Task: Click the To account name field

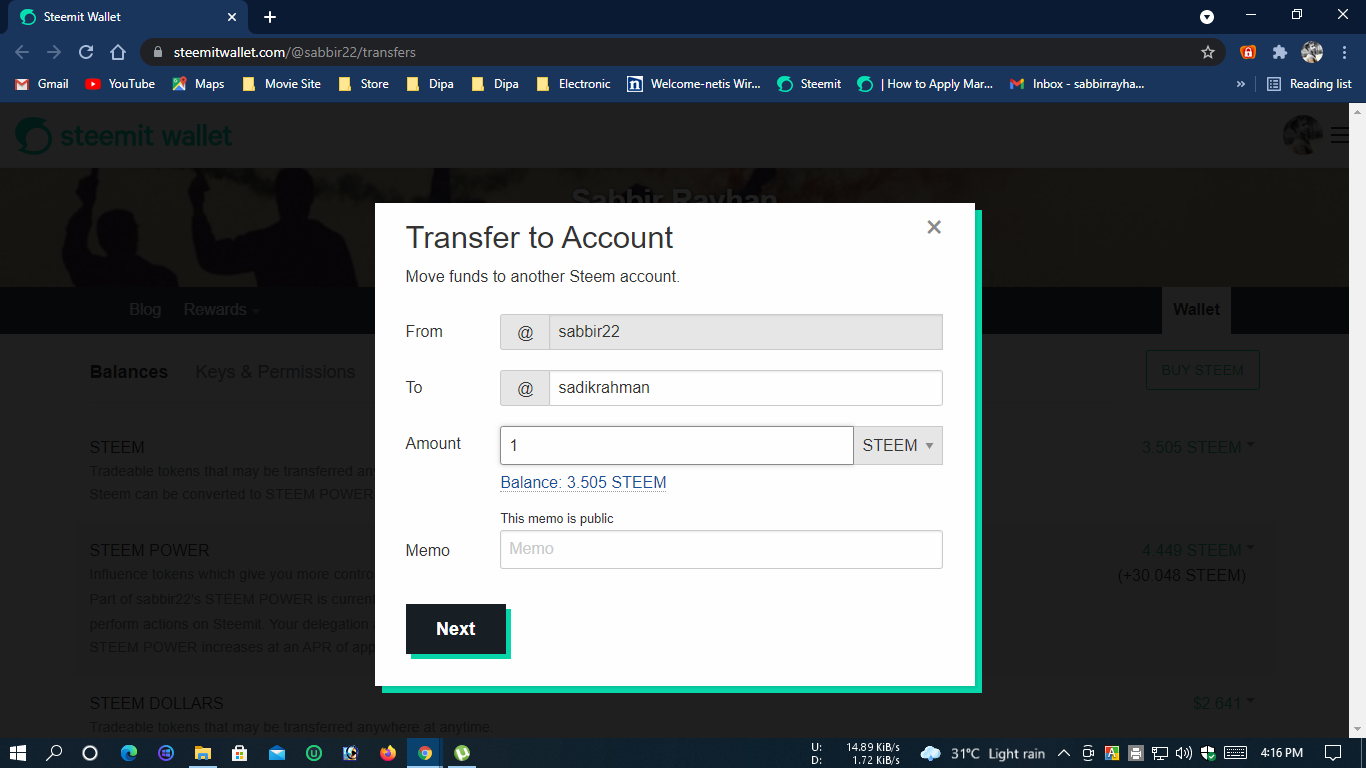Action: [x=746, y=388]
